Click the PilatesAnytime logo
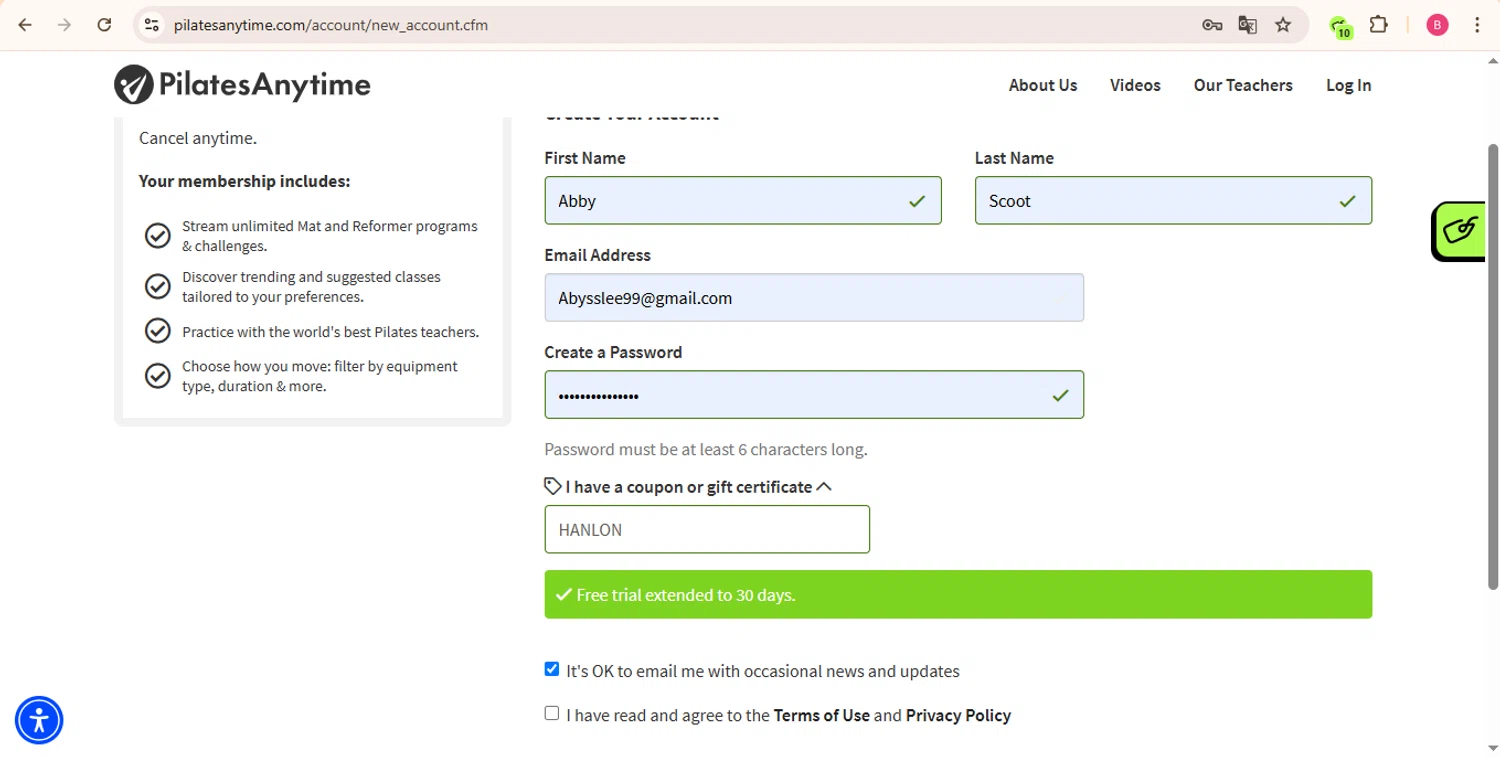The width and height of the screenshot is (1500, 758). click(x=242, y=85)
